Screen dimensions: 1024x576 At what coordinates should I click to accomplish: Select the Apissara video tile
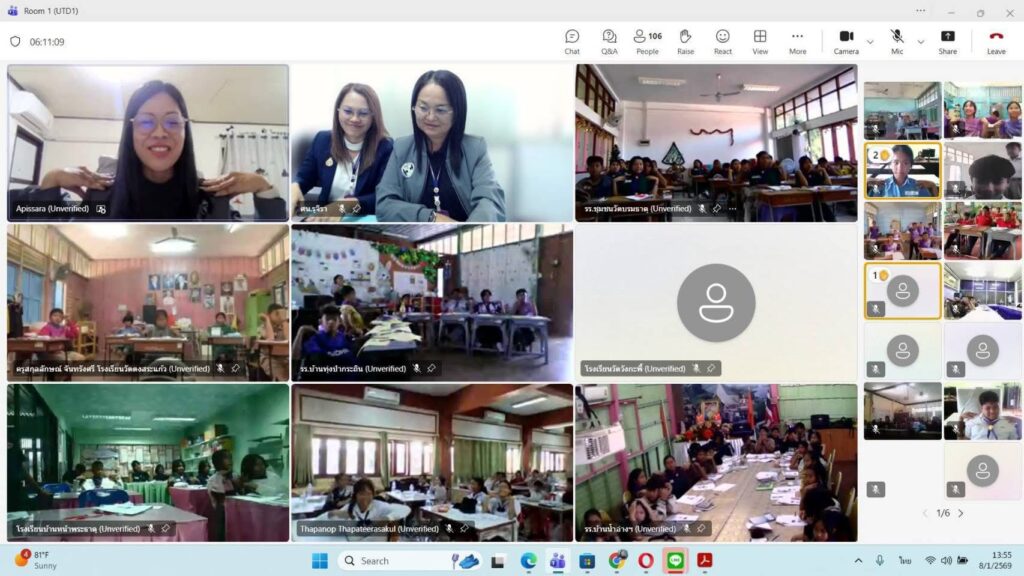point(148,140)
